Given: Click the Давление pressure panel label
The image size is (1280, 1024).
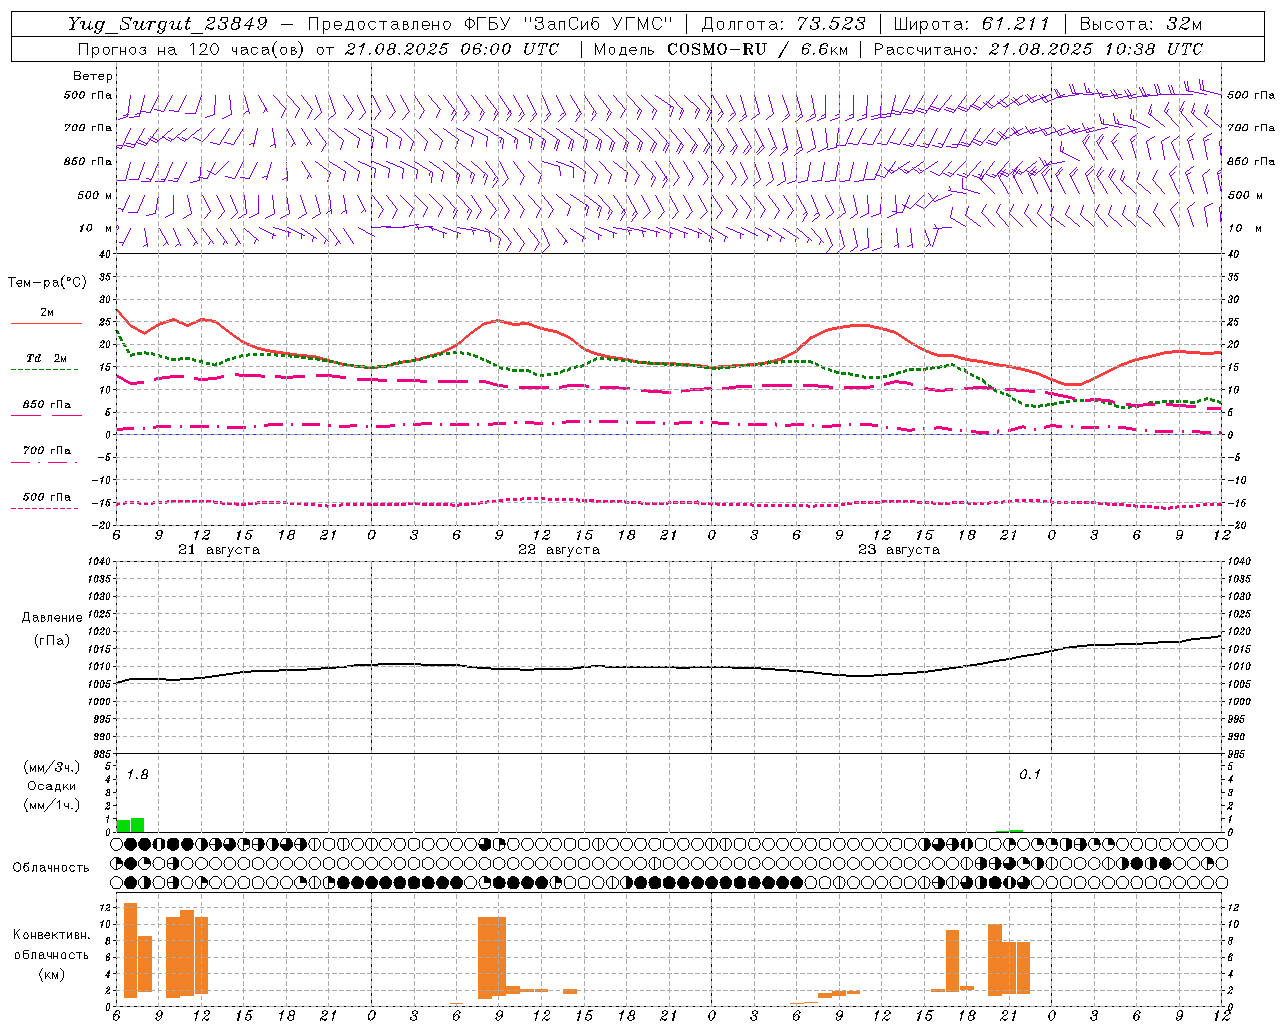Looking at the screenshot, I should tap(52, 618).
